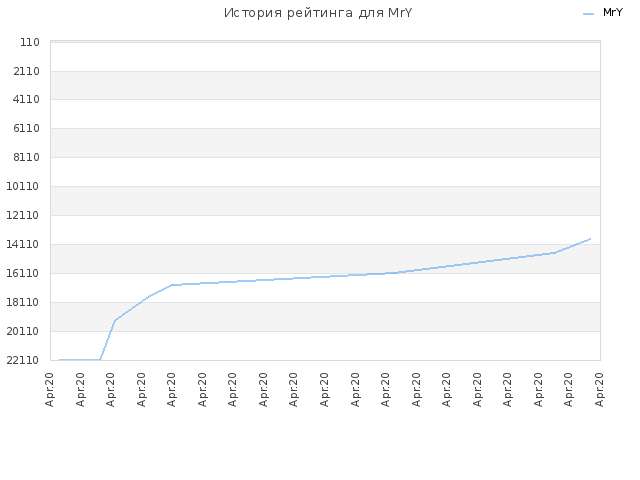Click the last Apr.20 x-axis label

(x=599, y=389)
